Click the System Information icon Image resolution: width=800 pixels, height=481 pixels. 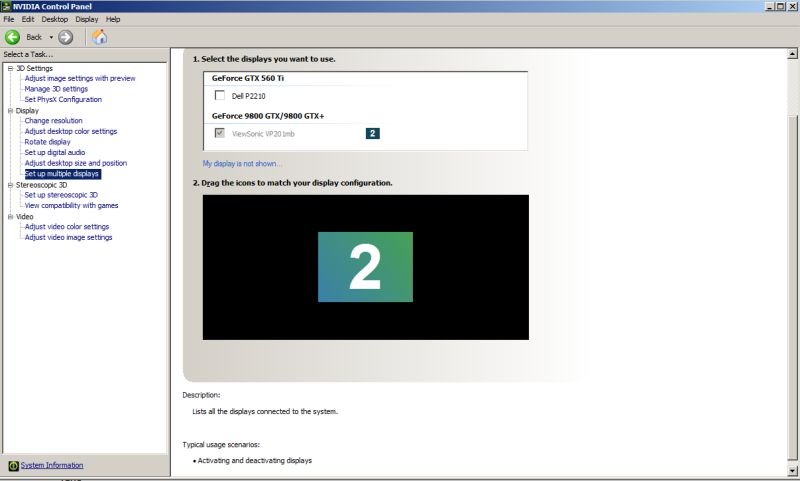[13, 466]
